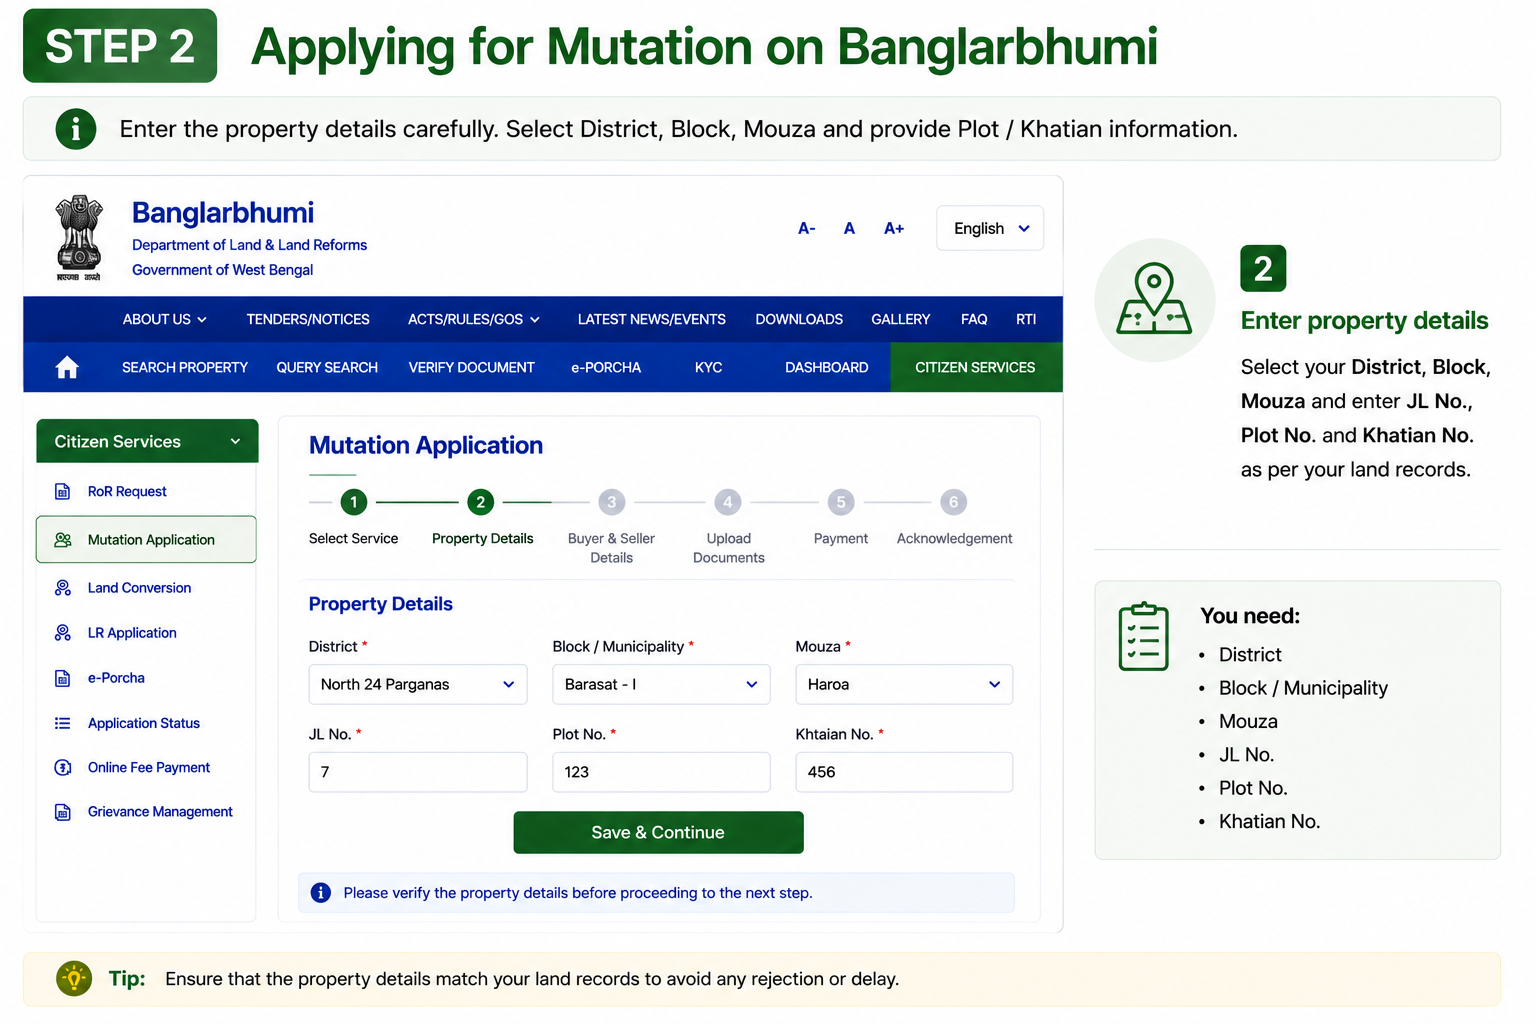Click the Mutation Application people icon
Image resolution: width=1536 pixels, height=1024 pixels.
point(62,540)
